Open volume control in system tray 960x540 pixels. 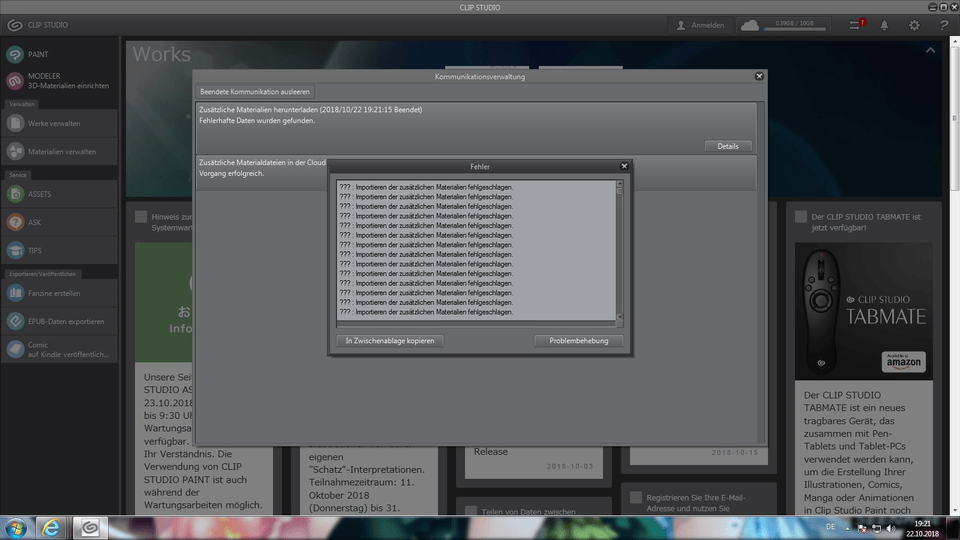coord(891,528)
